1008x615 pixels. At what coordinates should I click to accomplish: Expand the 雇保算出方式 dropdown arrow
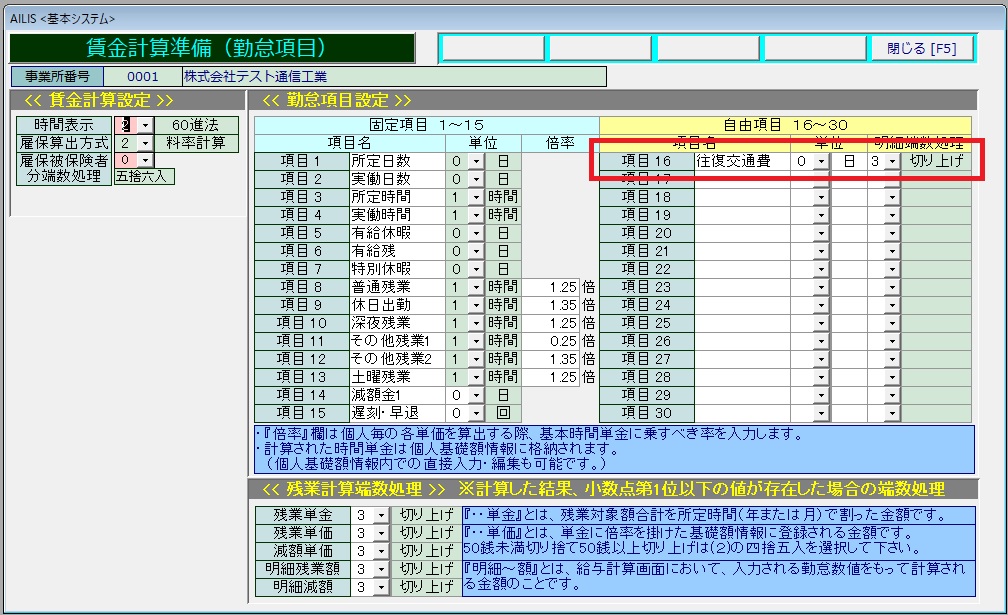(x=145, y=143)
